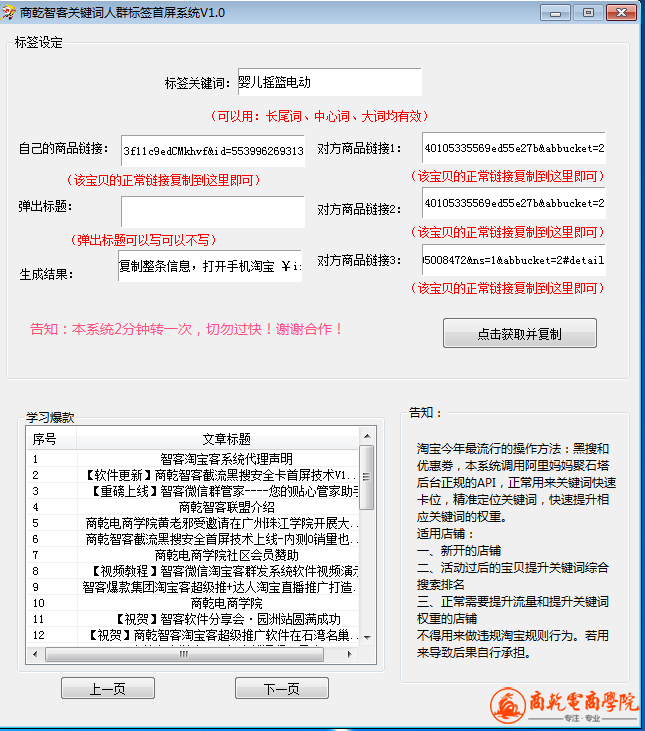Click the 对方商品链接1 input field
The height and width of the screenshot is (731, 645).
(514, 148)
